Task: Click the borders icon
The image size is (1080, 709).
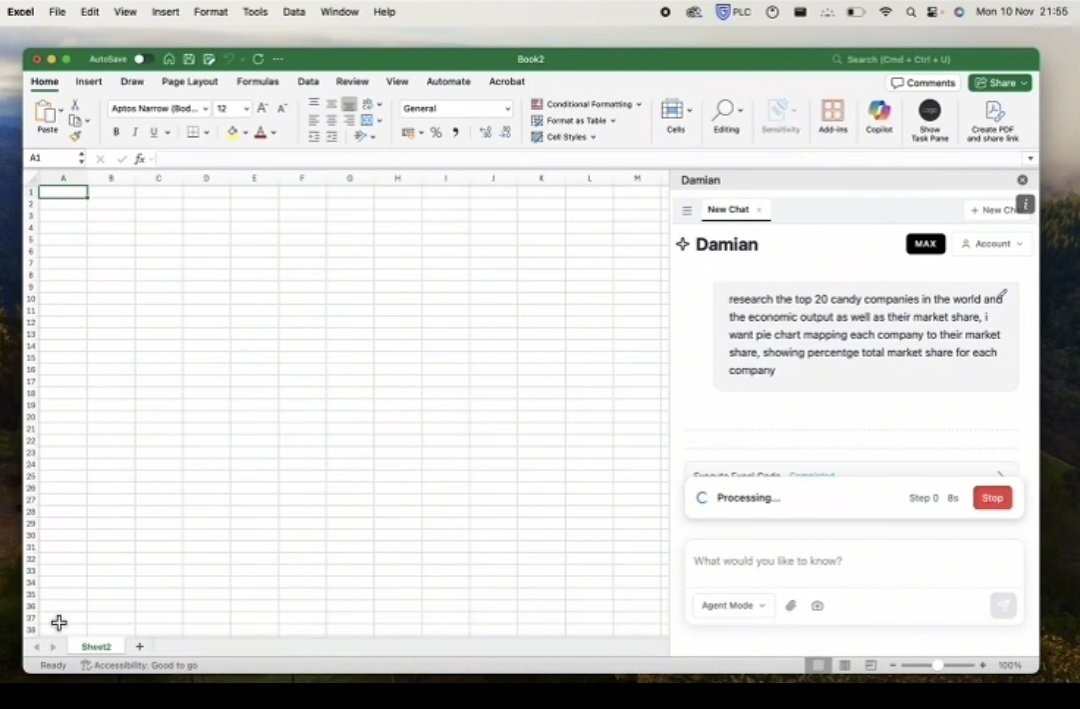Action: coord(194,132)
